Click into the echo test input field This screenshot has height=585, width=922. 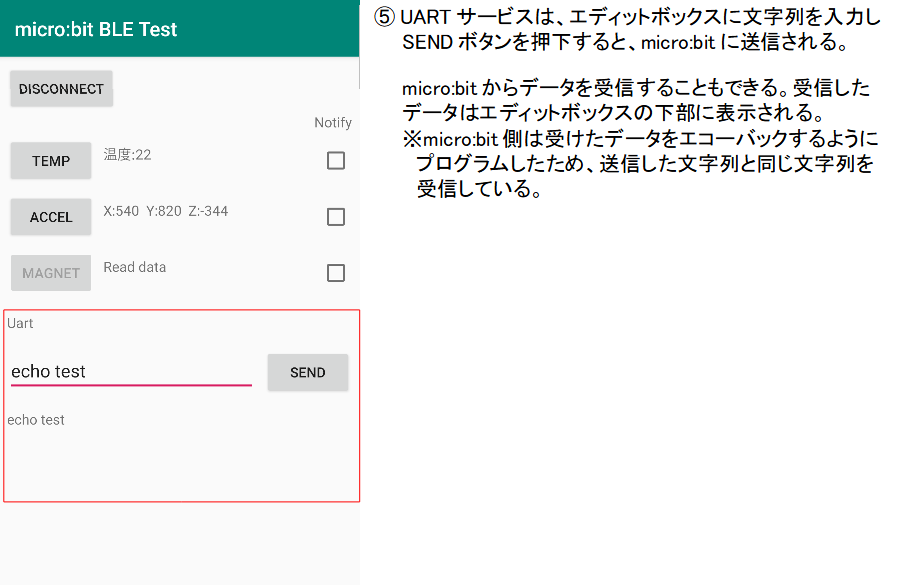click(x=130, y=370)
